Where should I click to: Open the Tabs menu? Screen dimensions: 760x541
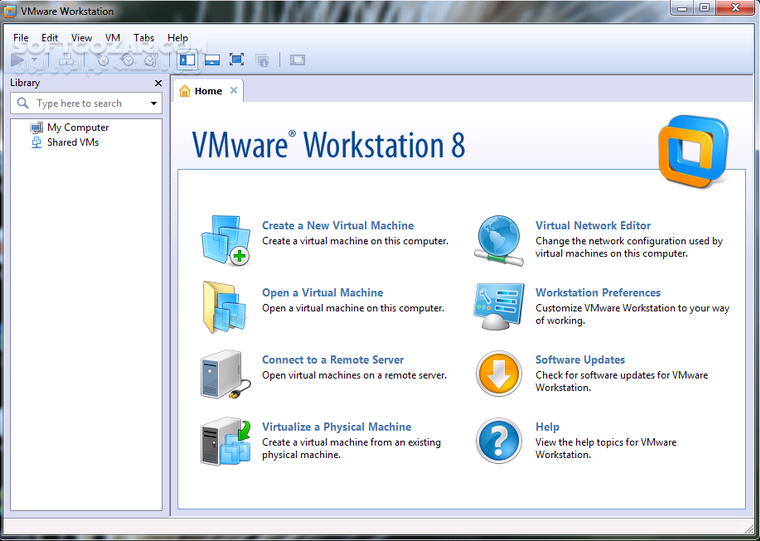tap(144, 38)
